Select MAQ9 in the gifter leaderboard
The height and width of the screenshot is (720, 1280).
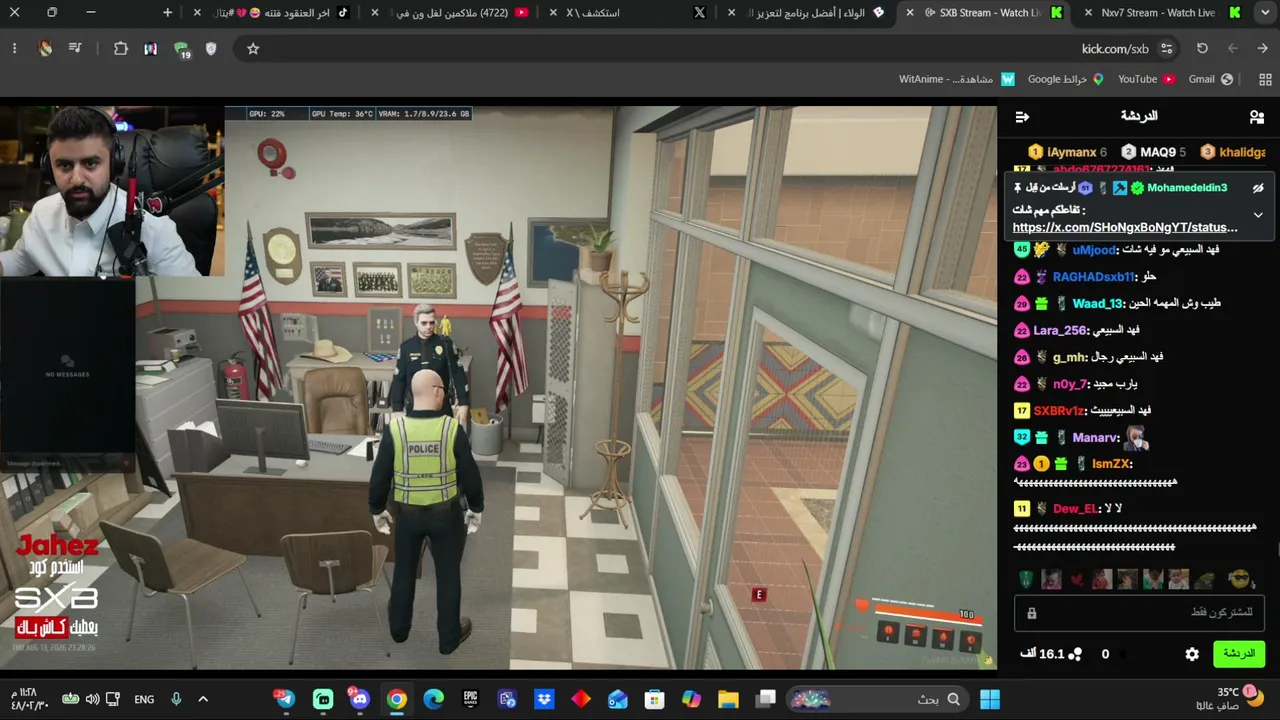point(1153,152)
